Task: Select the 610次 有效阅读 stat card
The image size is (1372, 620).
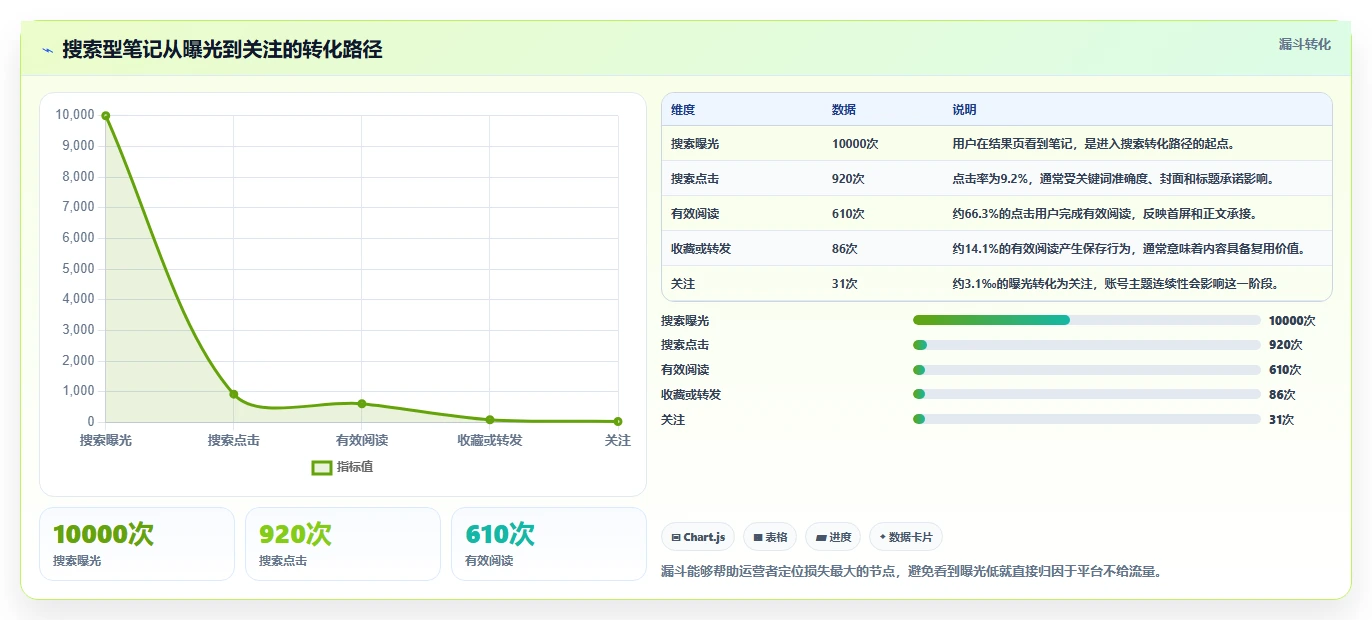Action: (549, 544)
